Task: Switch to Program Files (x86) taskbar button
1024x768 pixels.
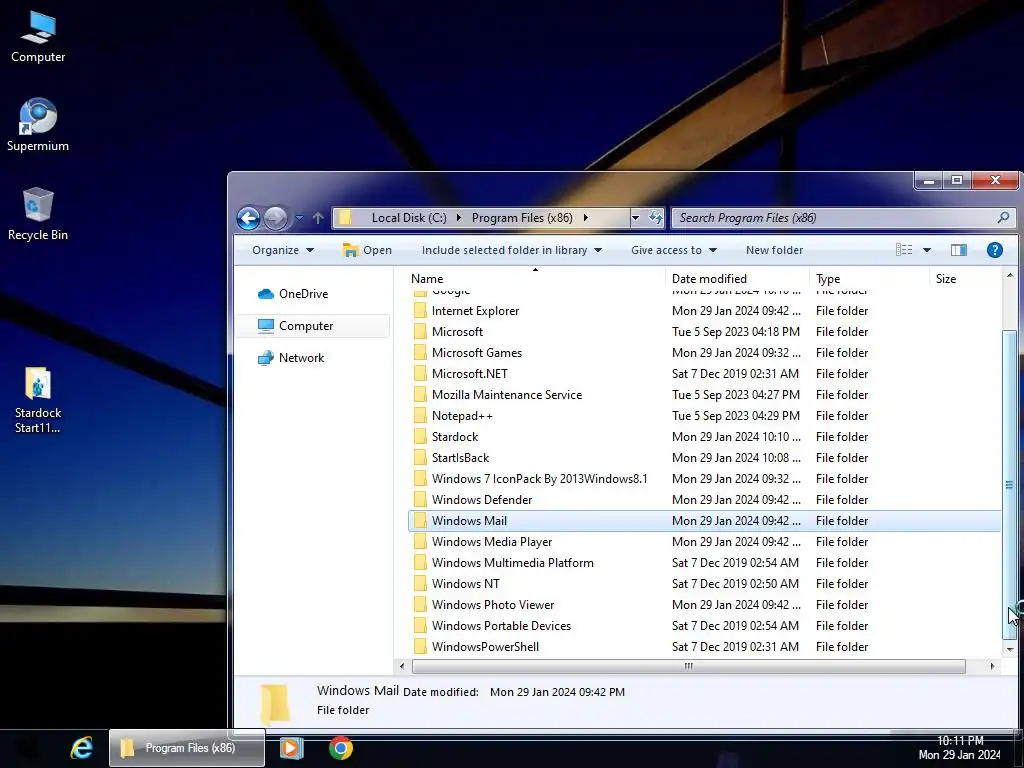Action: [x=187, y=748]
